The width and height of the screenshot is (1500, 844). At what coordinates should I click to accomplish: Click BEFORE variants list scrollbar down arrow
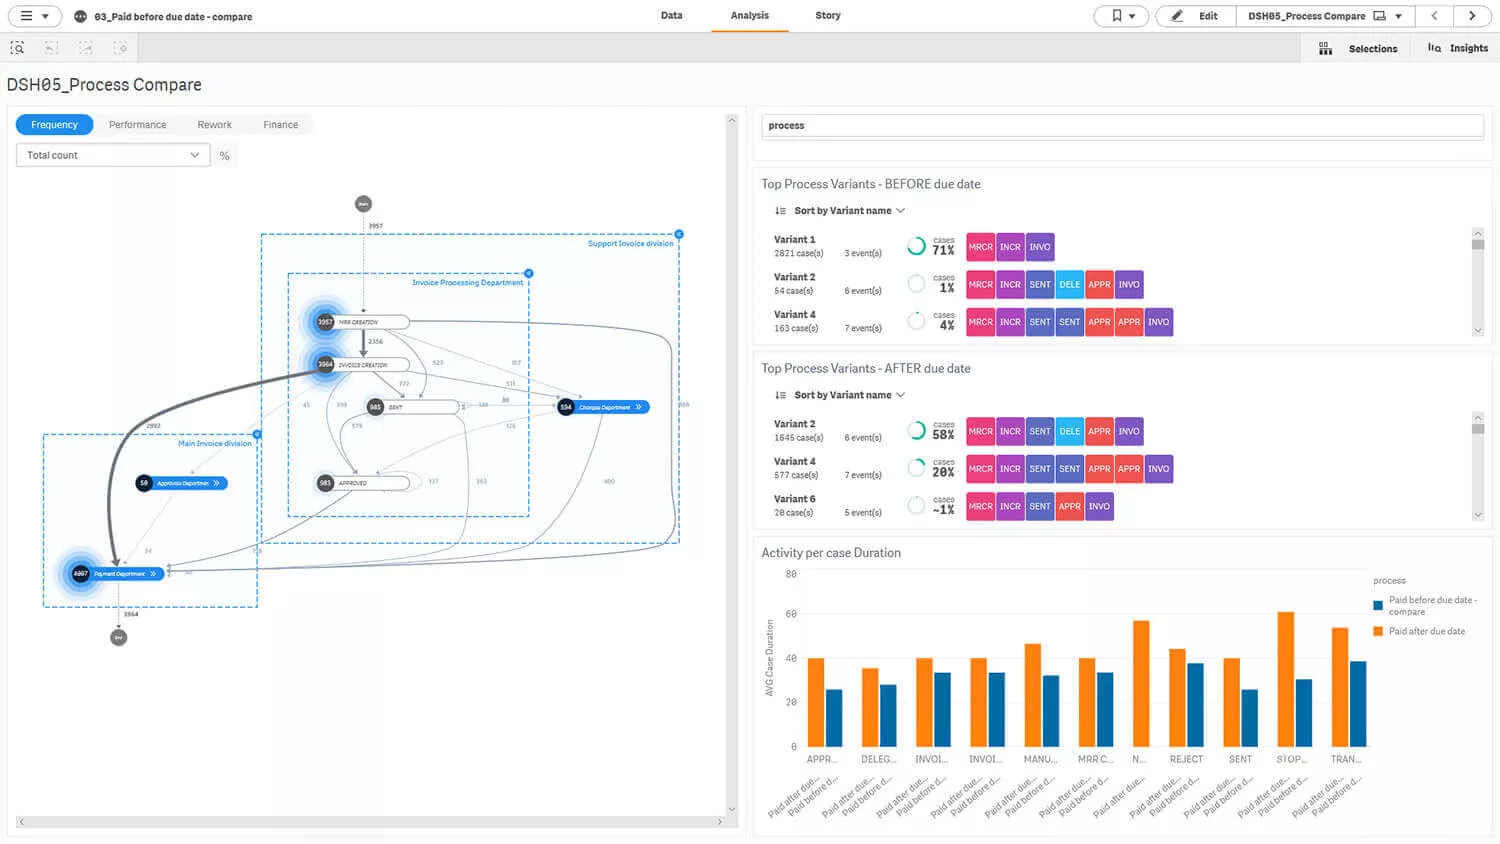point(1478,330)
